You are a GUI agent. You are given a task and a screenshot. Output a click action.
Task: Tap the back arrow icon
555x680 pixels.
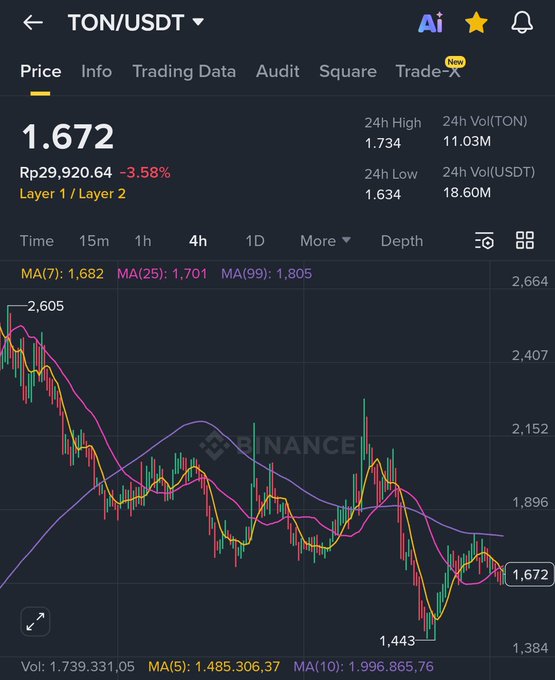coord(33,23)
